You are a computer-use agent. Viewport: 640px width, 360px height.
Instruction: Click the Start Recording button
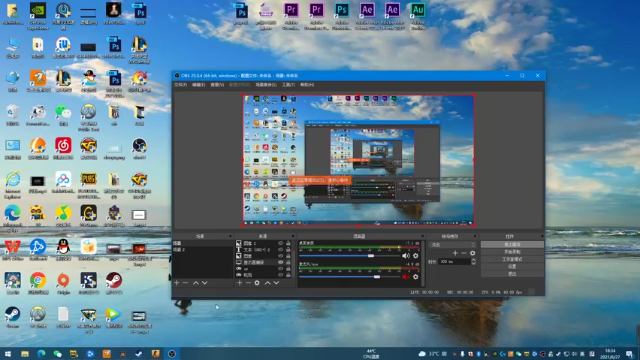pyautogui.click(x=512, y=252)
